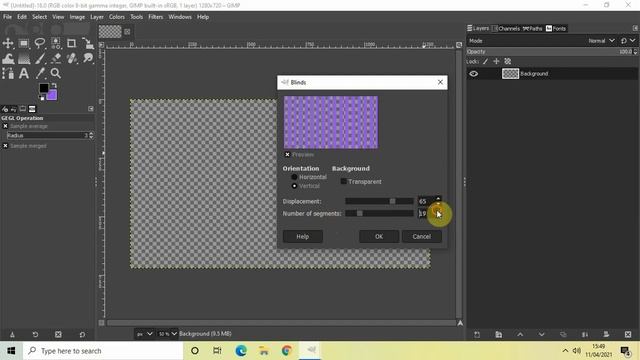The image size is (640, 360).
Task: Select the Paths tool
Action: point(8,73)
